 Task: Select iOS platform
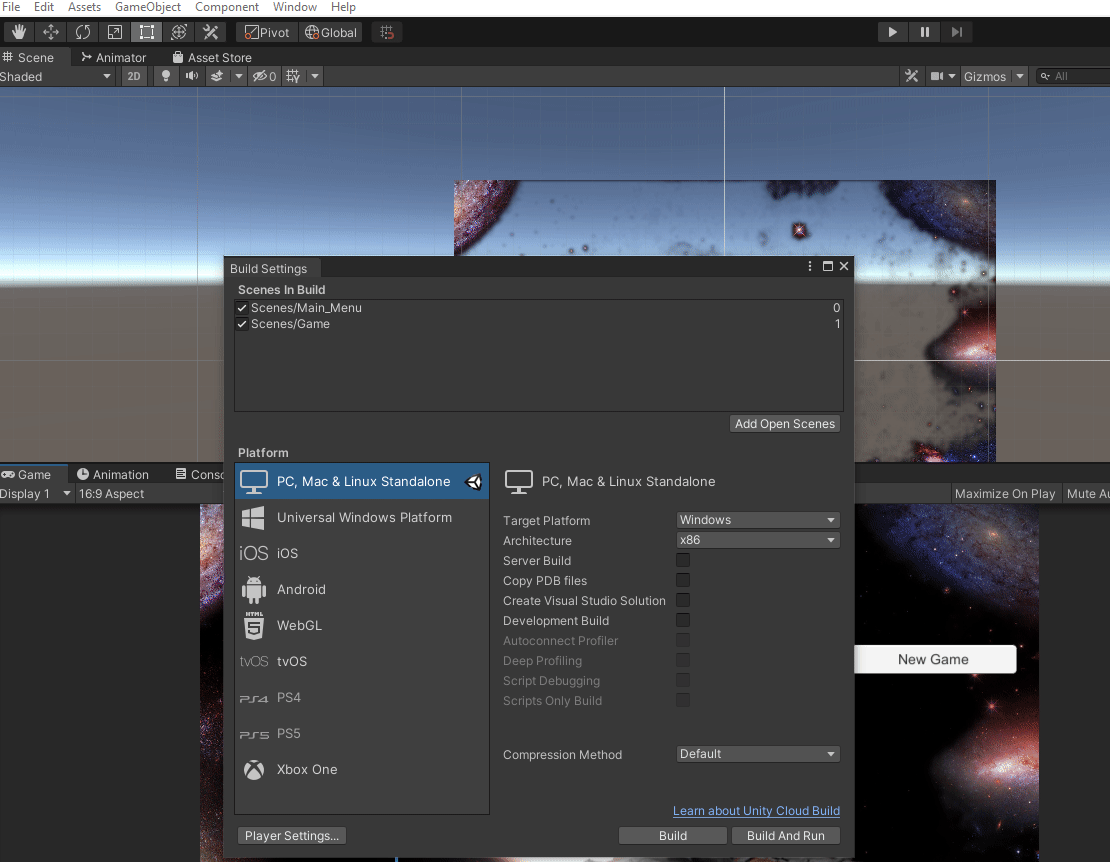pyautogui.click(x=362, y=553)
